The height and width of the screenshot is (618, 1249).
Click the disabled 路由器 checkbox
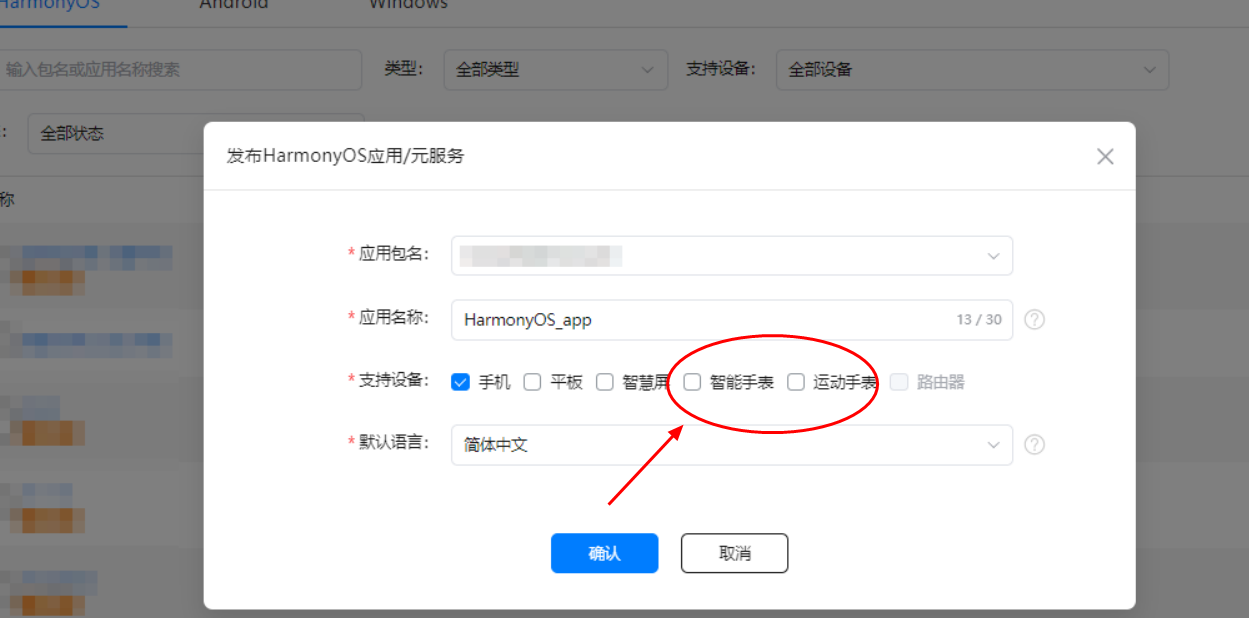[x=899, y=382]
